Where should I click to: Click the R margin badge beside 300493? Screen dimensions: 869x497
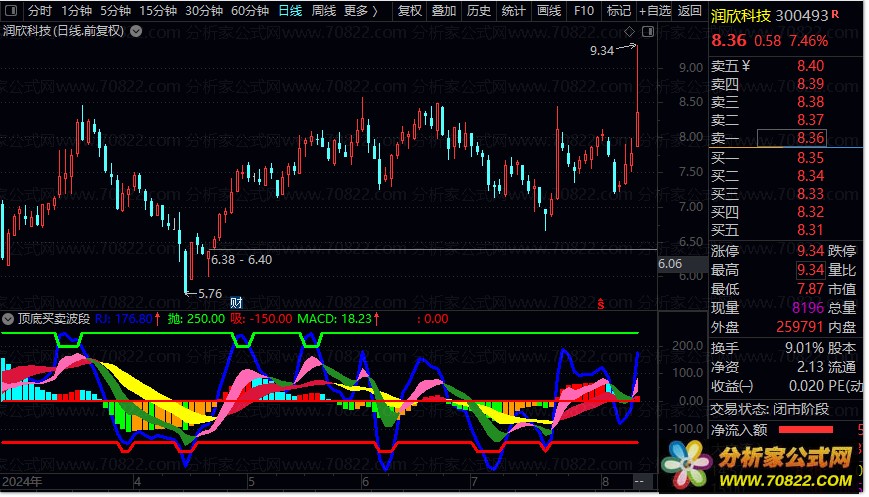[835, 14]
